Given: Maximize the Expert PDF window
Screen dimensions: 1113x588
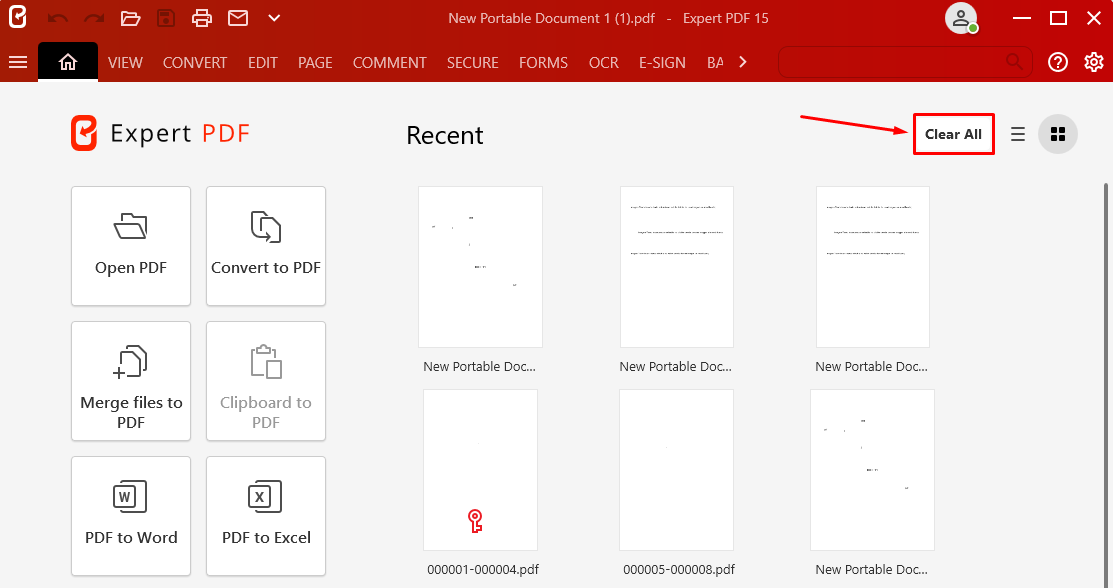Looking at the screenshot, I should 1058,18.
